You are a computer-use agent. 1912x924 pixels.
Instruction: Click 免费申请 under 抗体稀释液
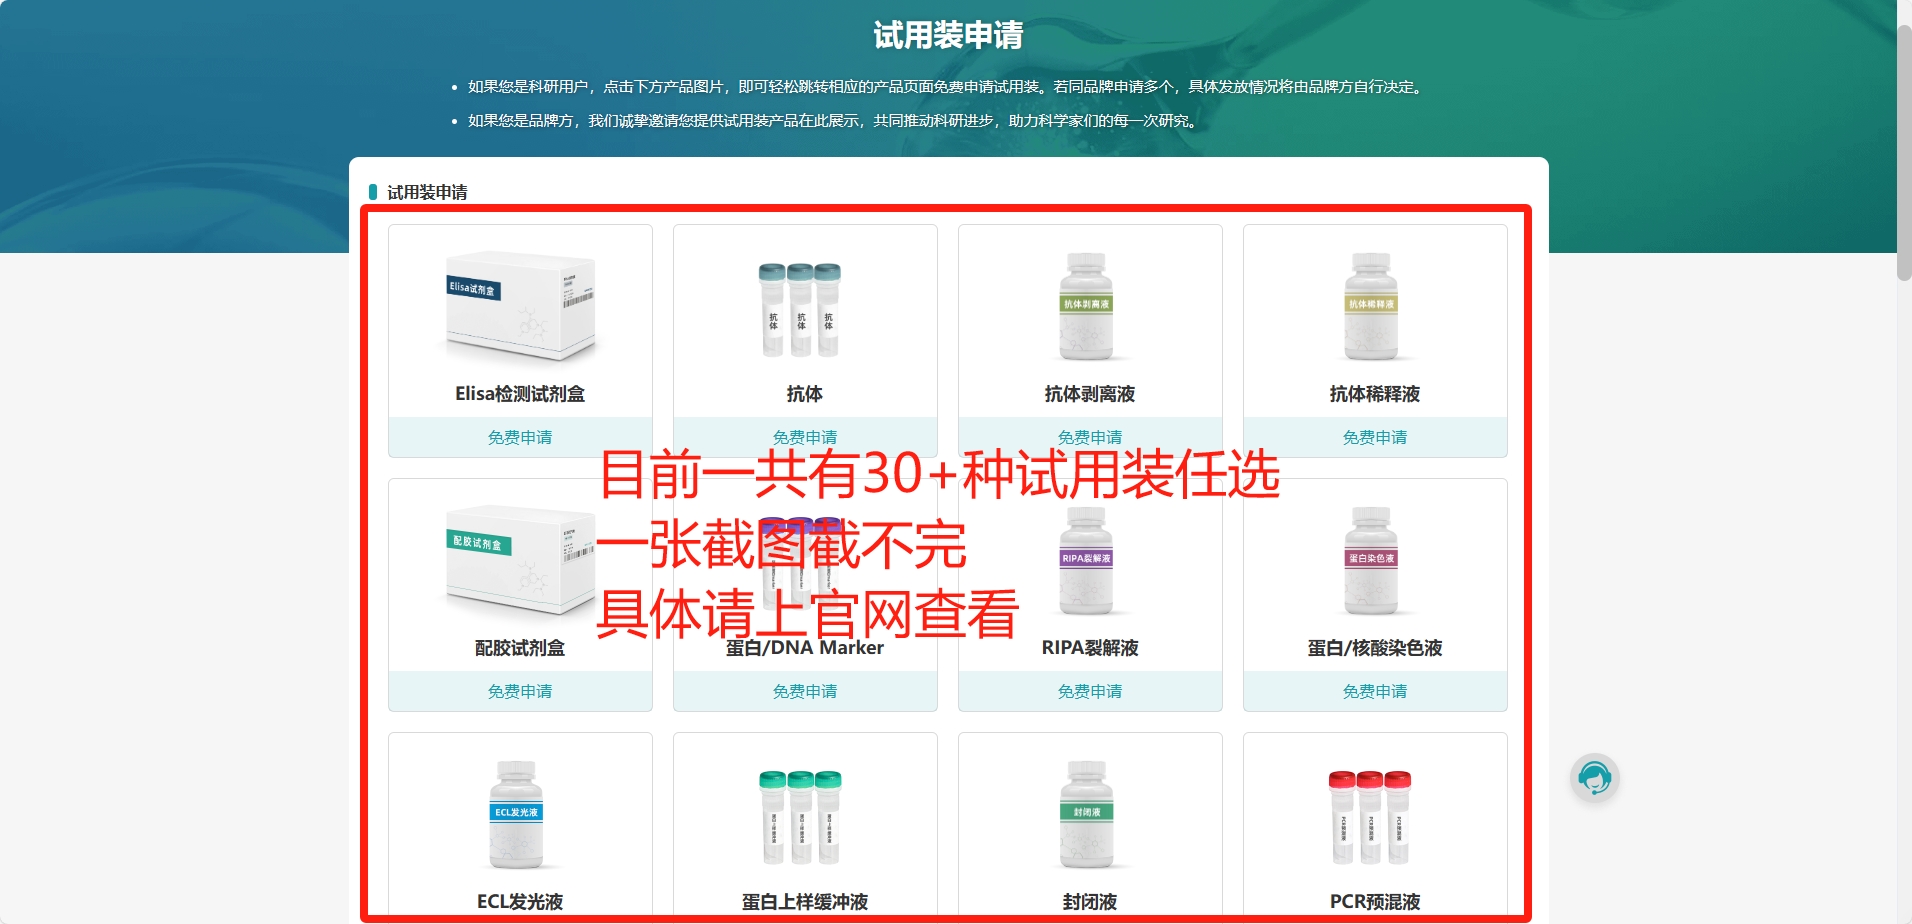click(x=1374, y=437)
